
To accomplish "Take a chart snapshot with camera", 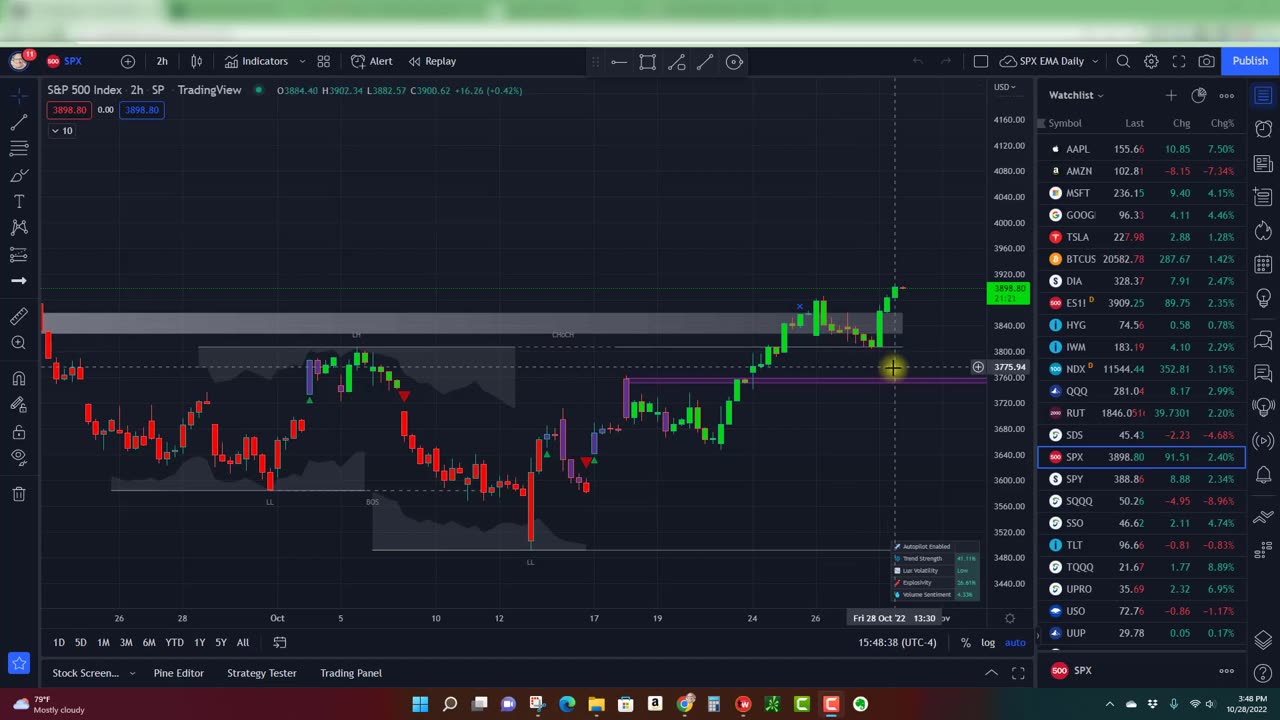I will pos(1207,61).
